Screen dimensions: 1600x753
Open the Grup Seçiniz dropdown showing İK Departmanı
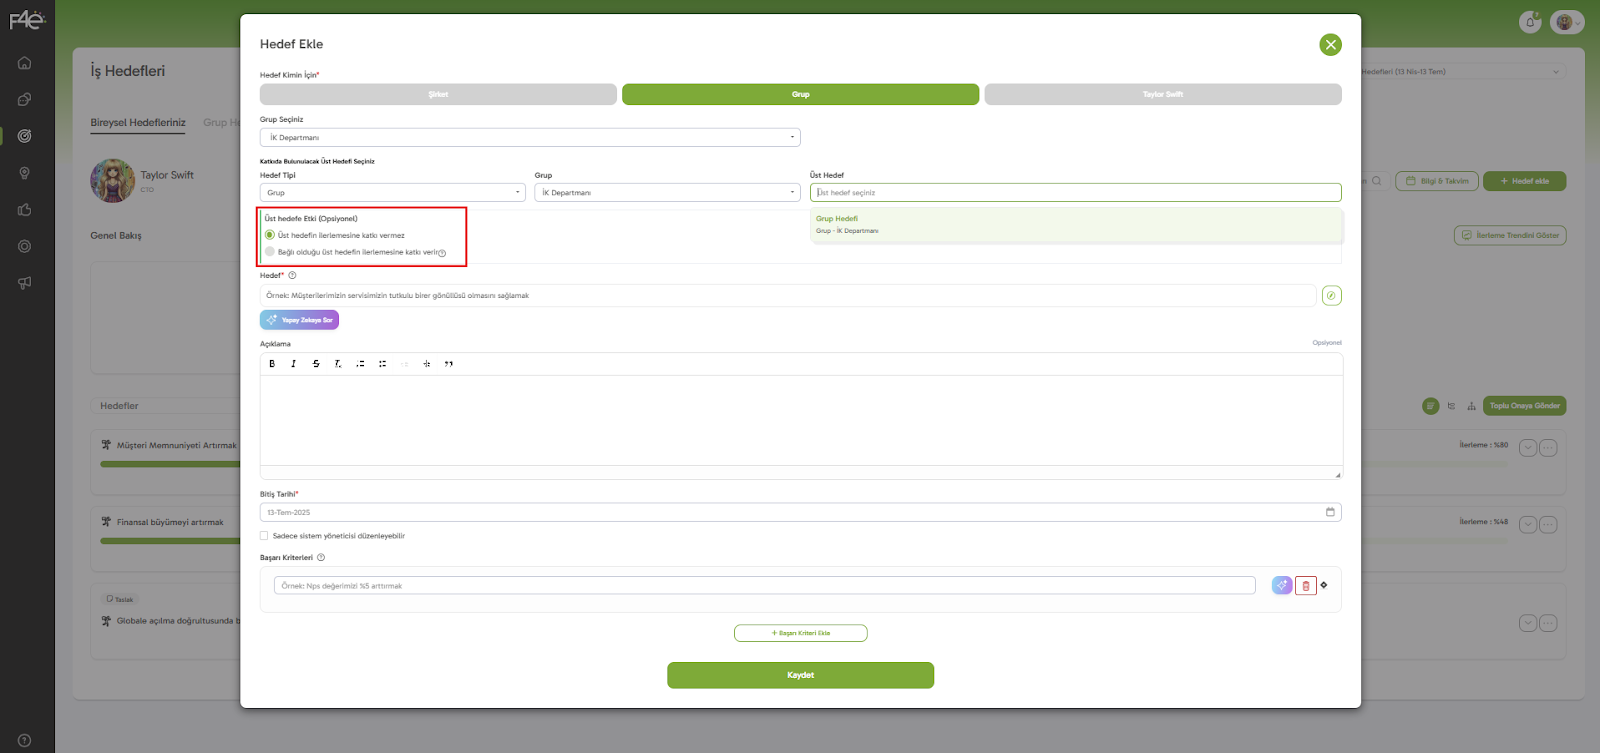point(530,138)
